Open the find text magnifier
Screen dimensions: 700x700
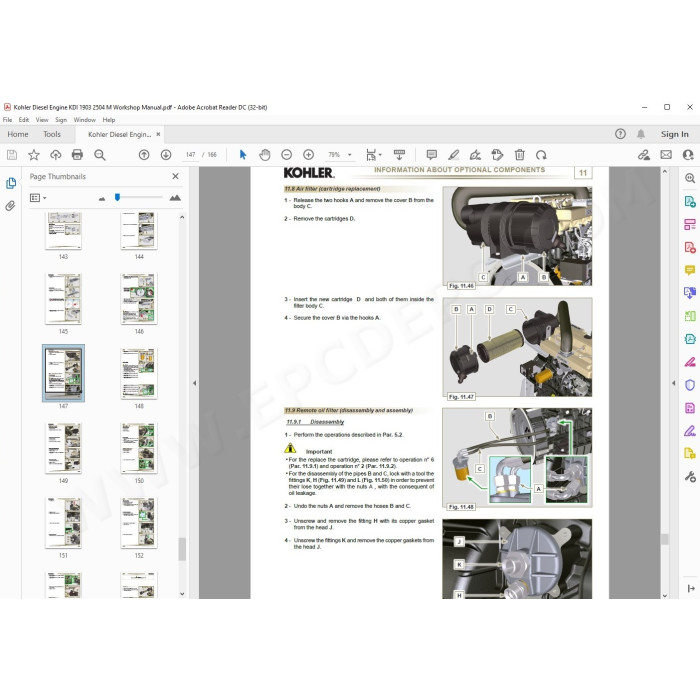click(x=100, y=155)
